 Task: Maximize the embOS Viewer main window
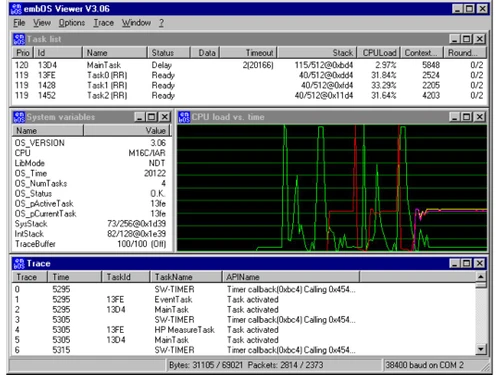click(469, 9)
